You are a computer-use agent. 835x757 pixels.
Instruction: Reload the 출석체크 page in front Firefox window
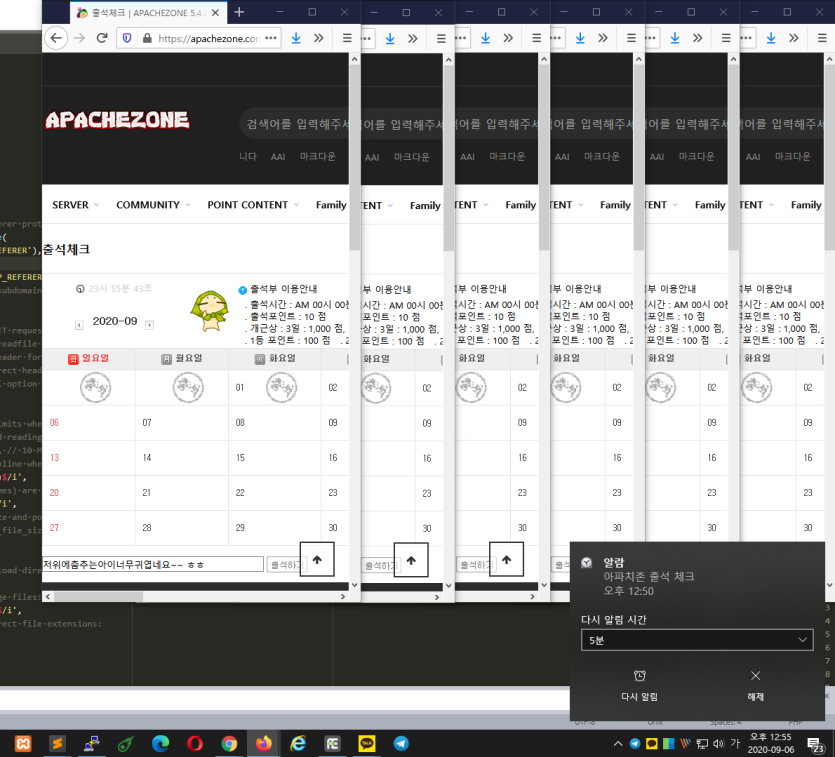(102, 38)
